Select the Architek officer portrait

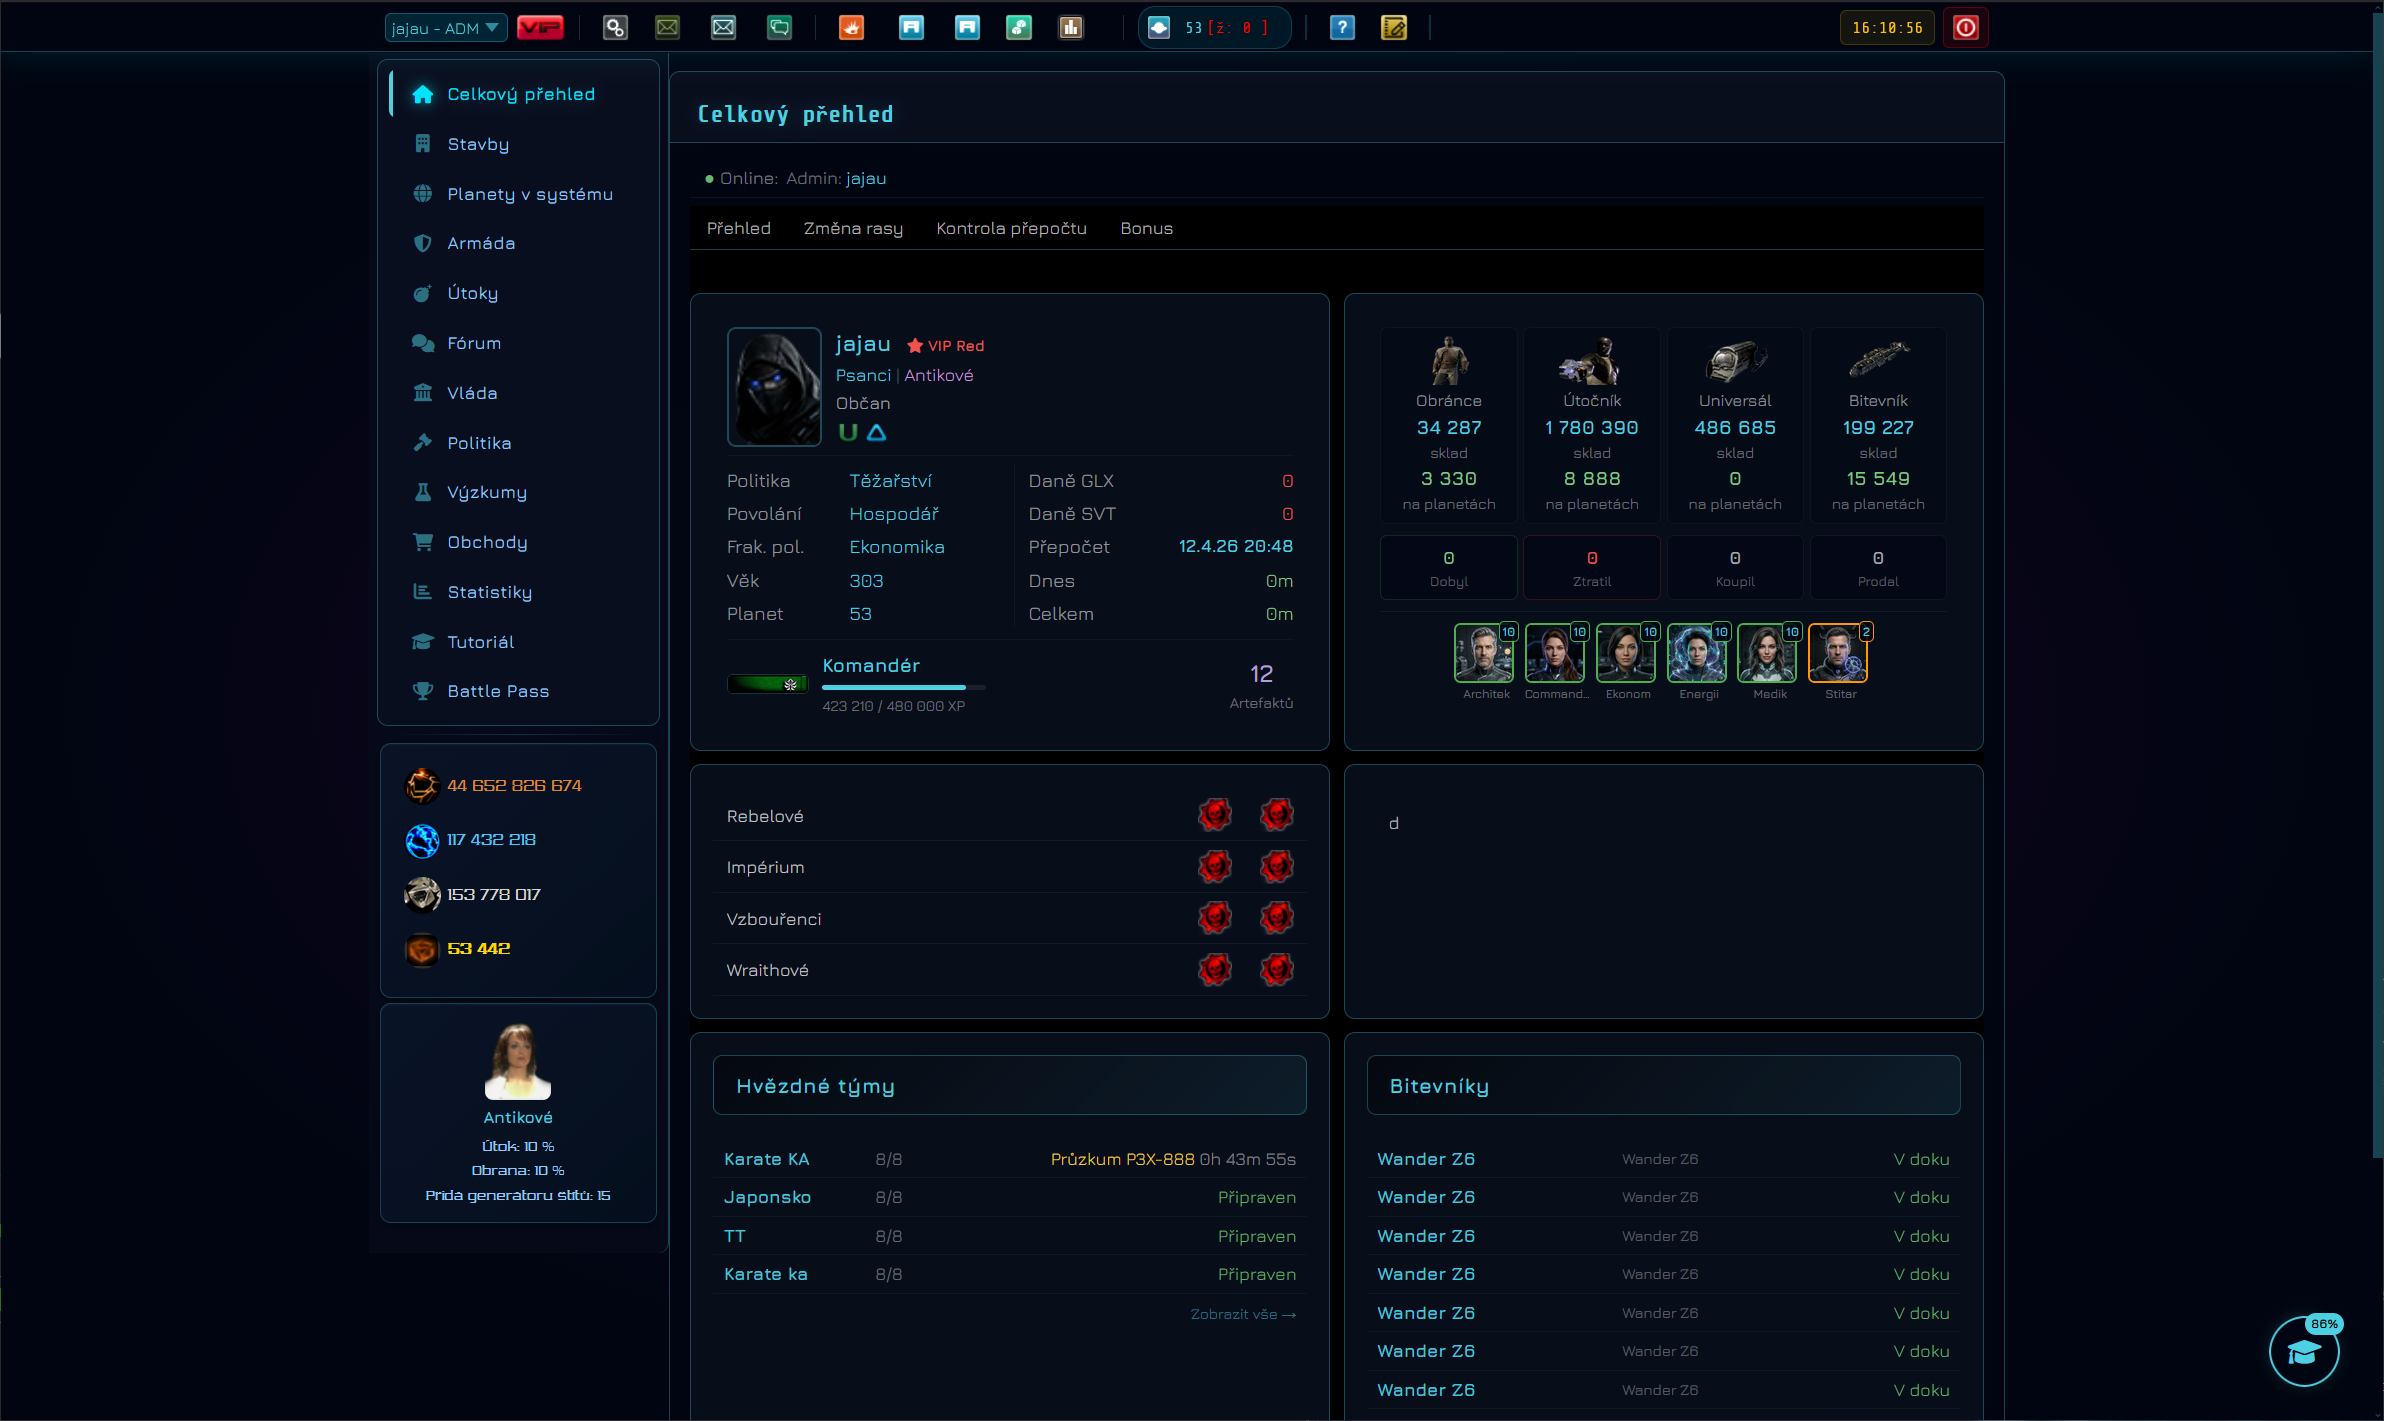tap(1483, 653)
